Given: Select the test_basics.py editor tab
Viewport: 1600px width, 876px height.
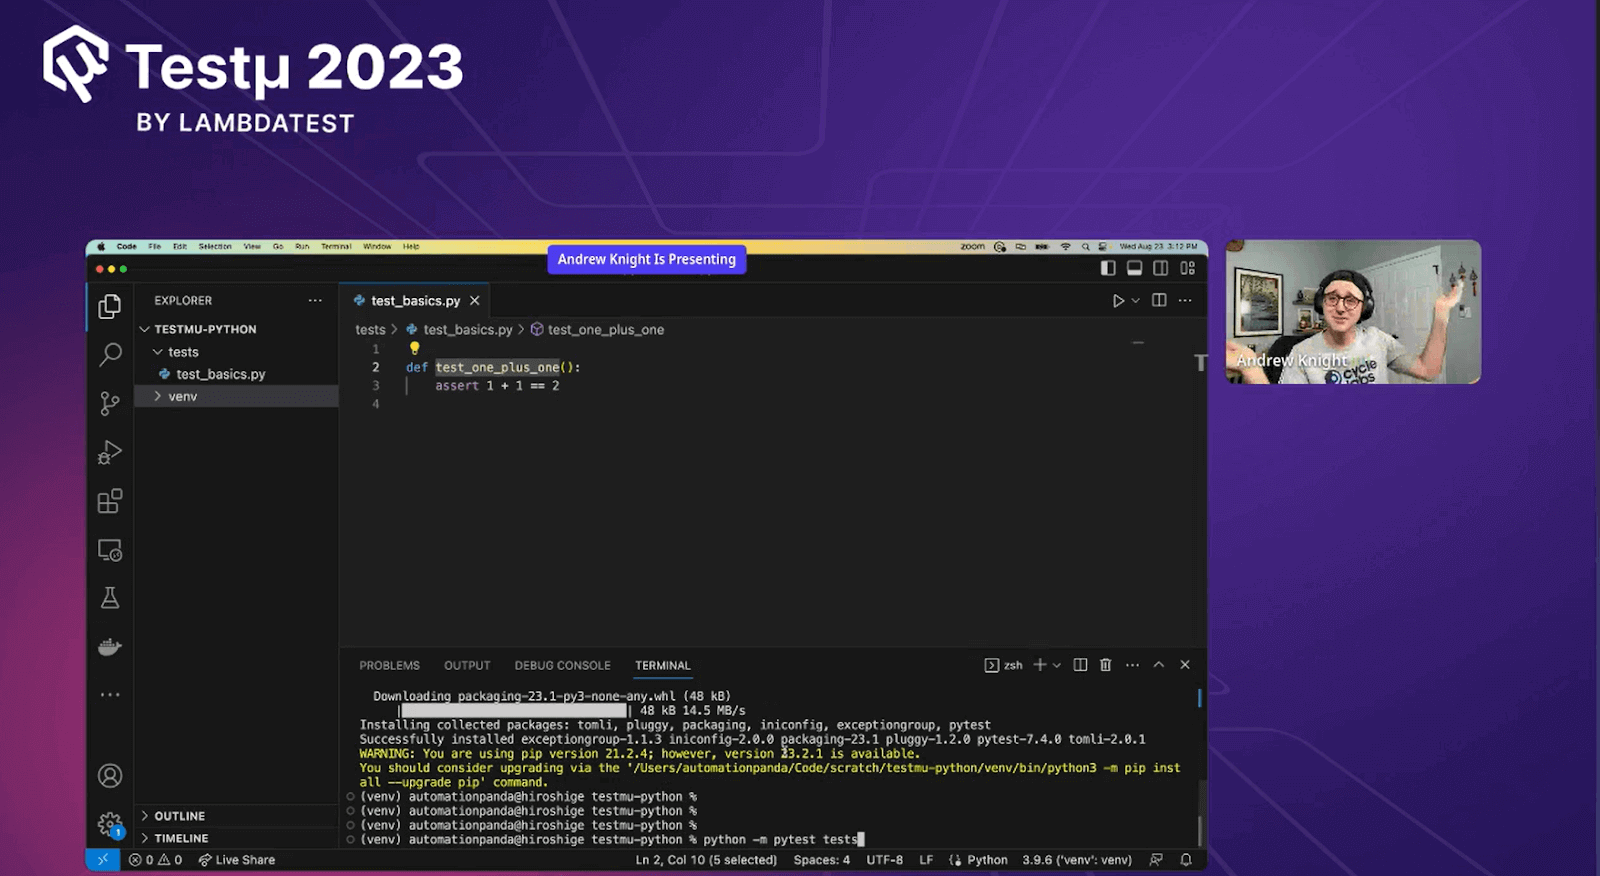Looking at the screenshot, I should [416, 301].
